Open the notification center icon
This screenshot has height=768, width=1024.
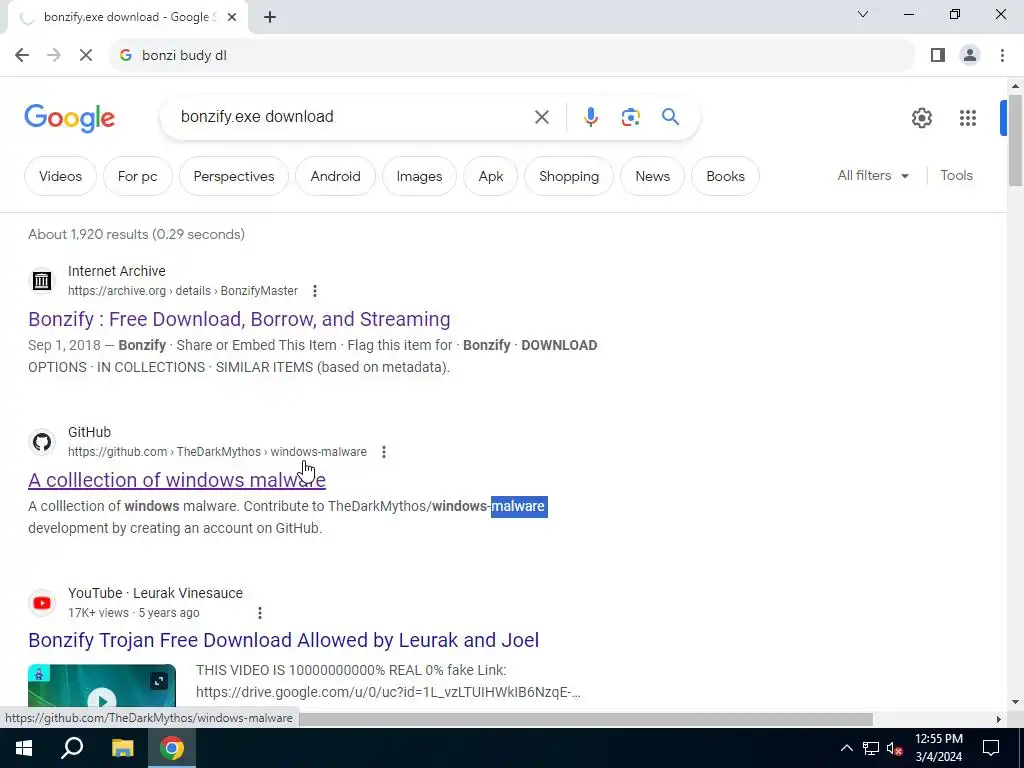991,748
